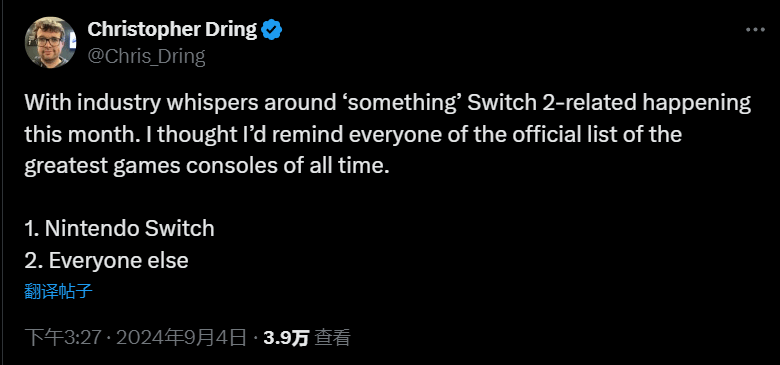Select the "1. Nintendo Switch" list line
The image size is (780, 365).
point(119,229)
